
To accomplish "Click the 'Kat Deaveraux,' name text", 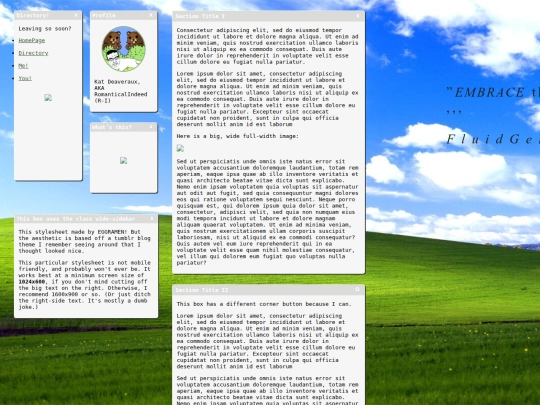I will pos(117,82).
